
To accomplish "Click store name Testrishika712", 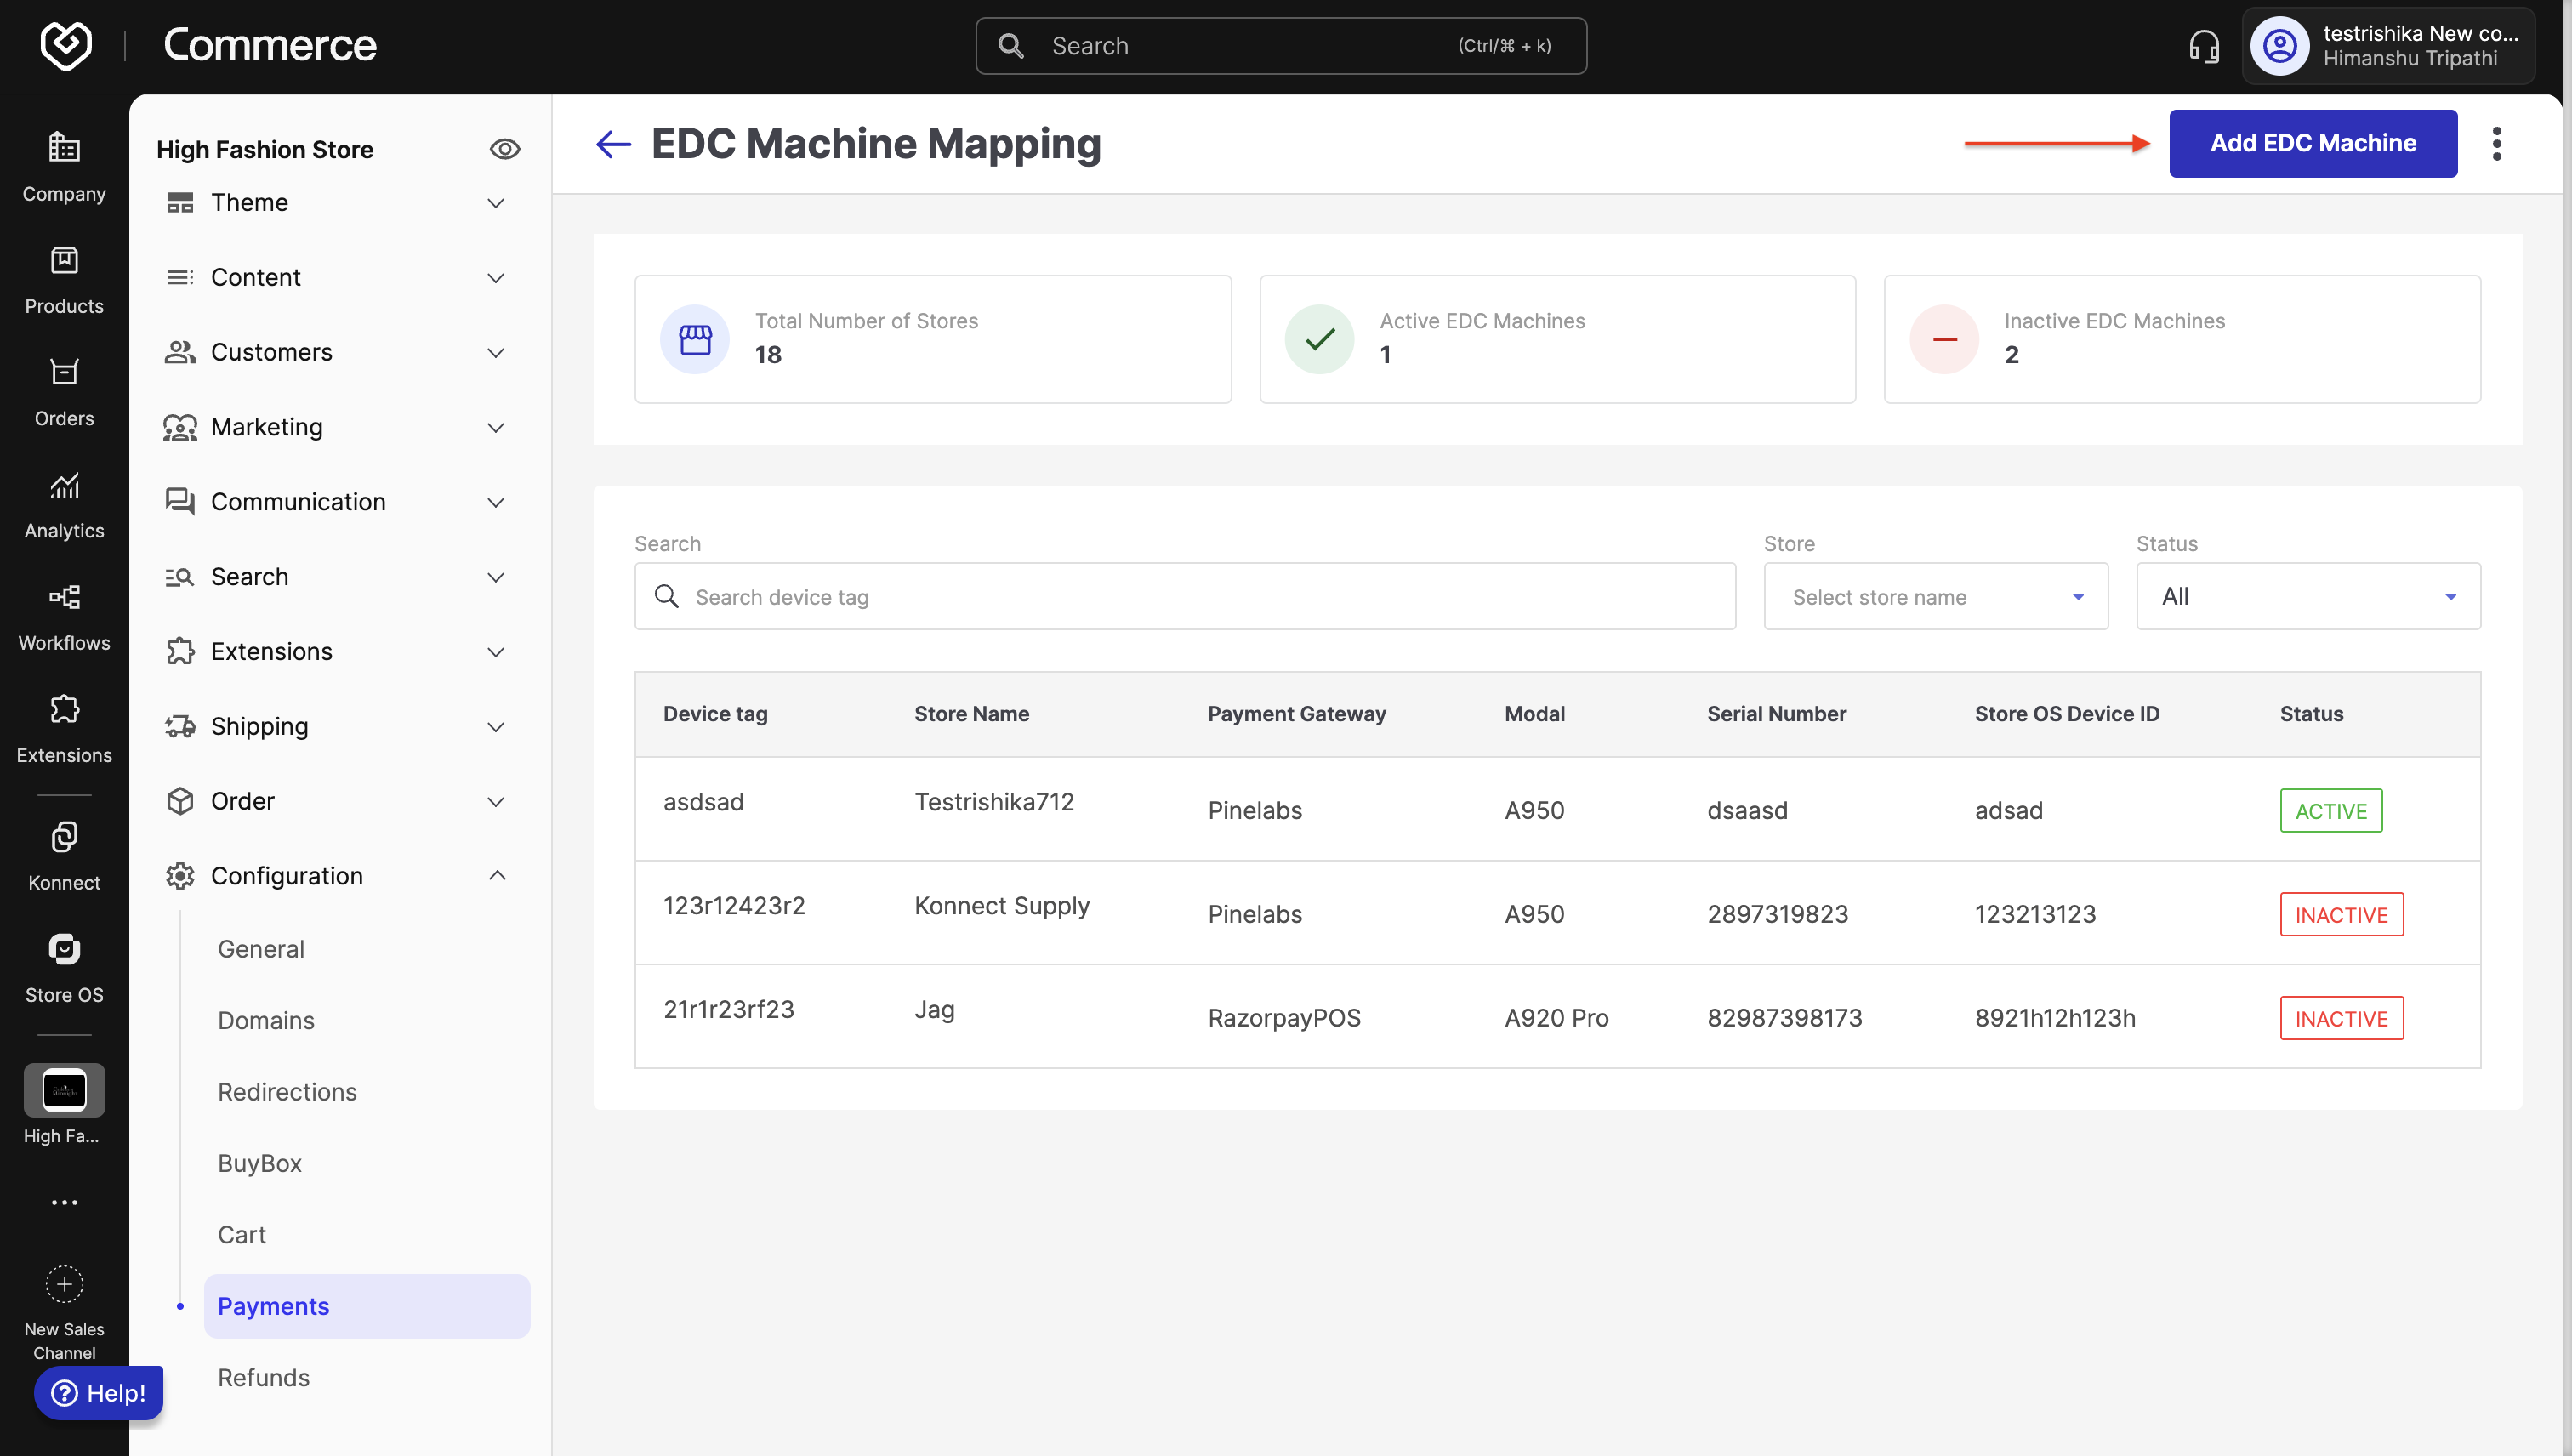I will pos(994,802).
